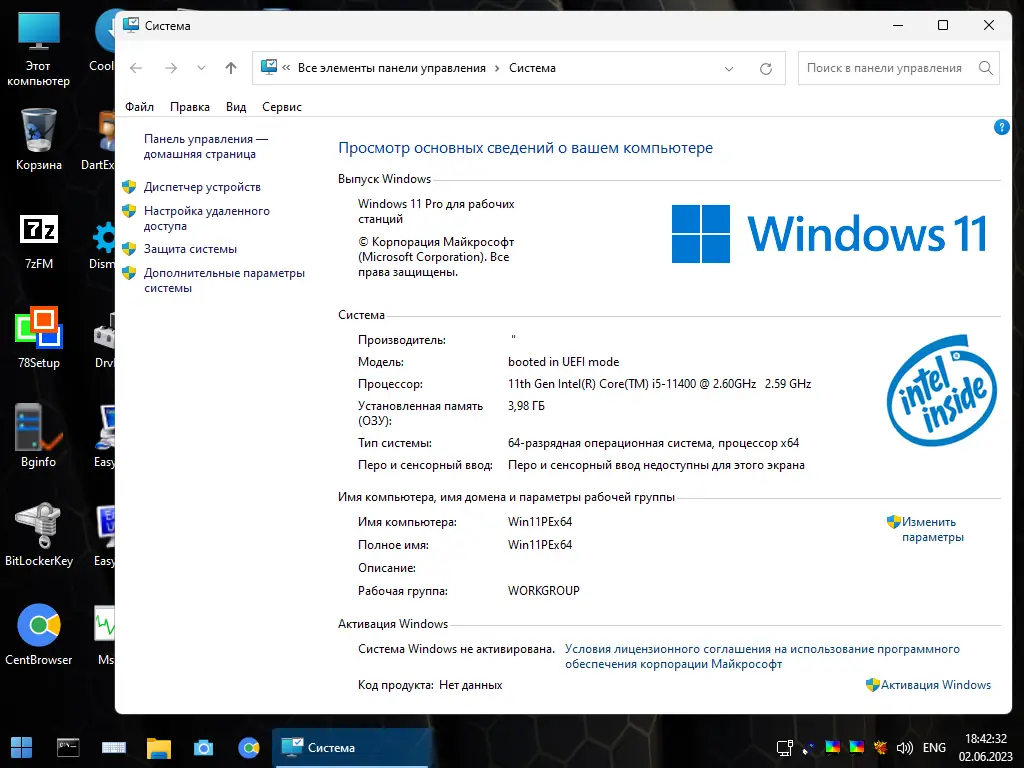Click the Intel inside logo

[941, 391]
